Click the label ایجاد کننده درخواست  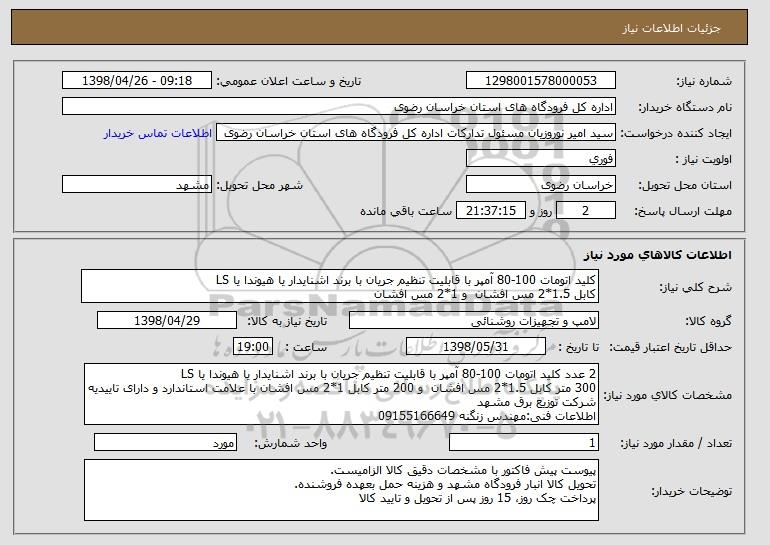(x=676, y=134)
